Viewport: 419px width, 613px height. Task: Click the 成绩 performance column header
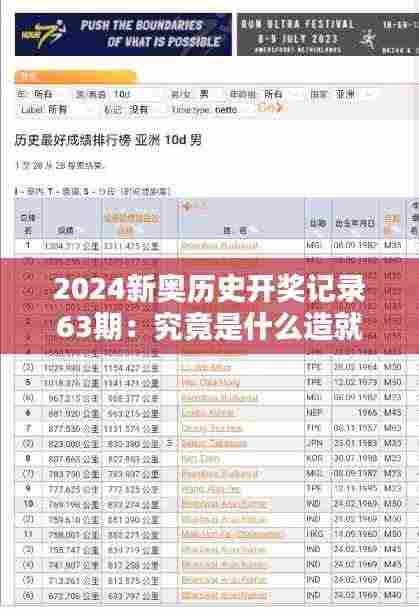pyautogui.click(x=66, y=230)
